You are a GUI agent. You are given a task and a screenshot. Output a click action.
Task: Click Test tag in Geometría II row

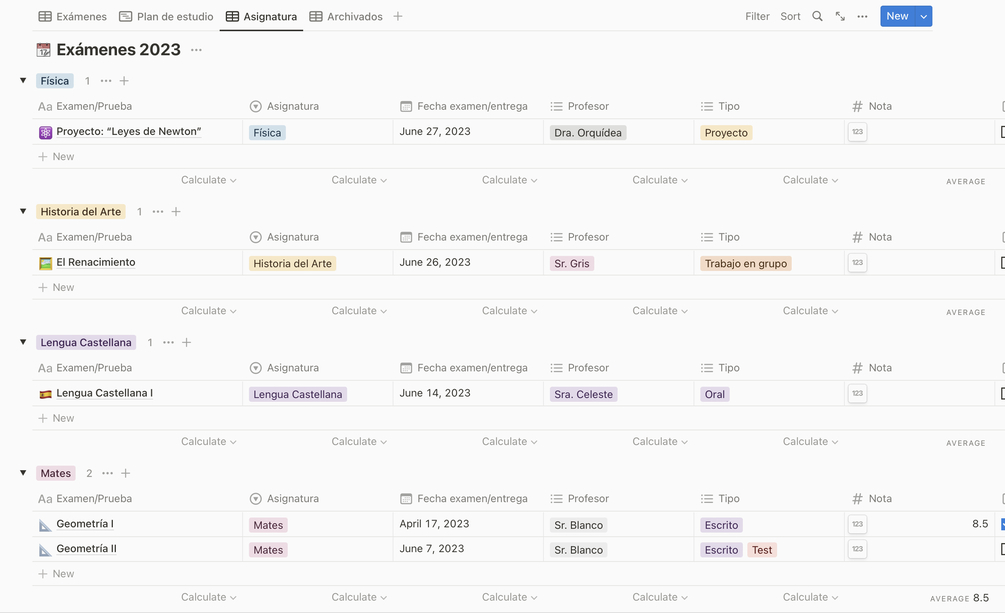coord(762,550)
